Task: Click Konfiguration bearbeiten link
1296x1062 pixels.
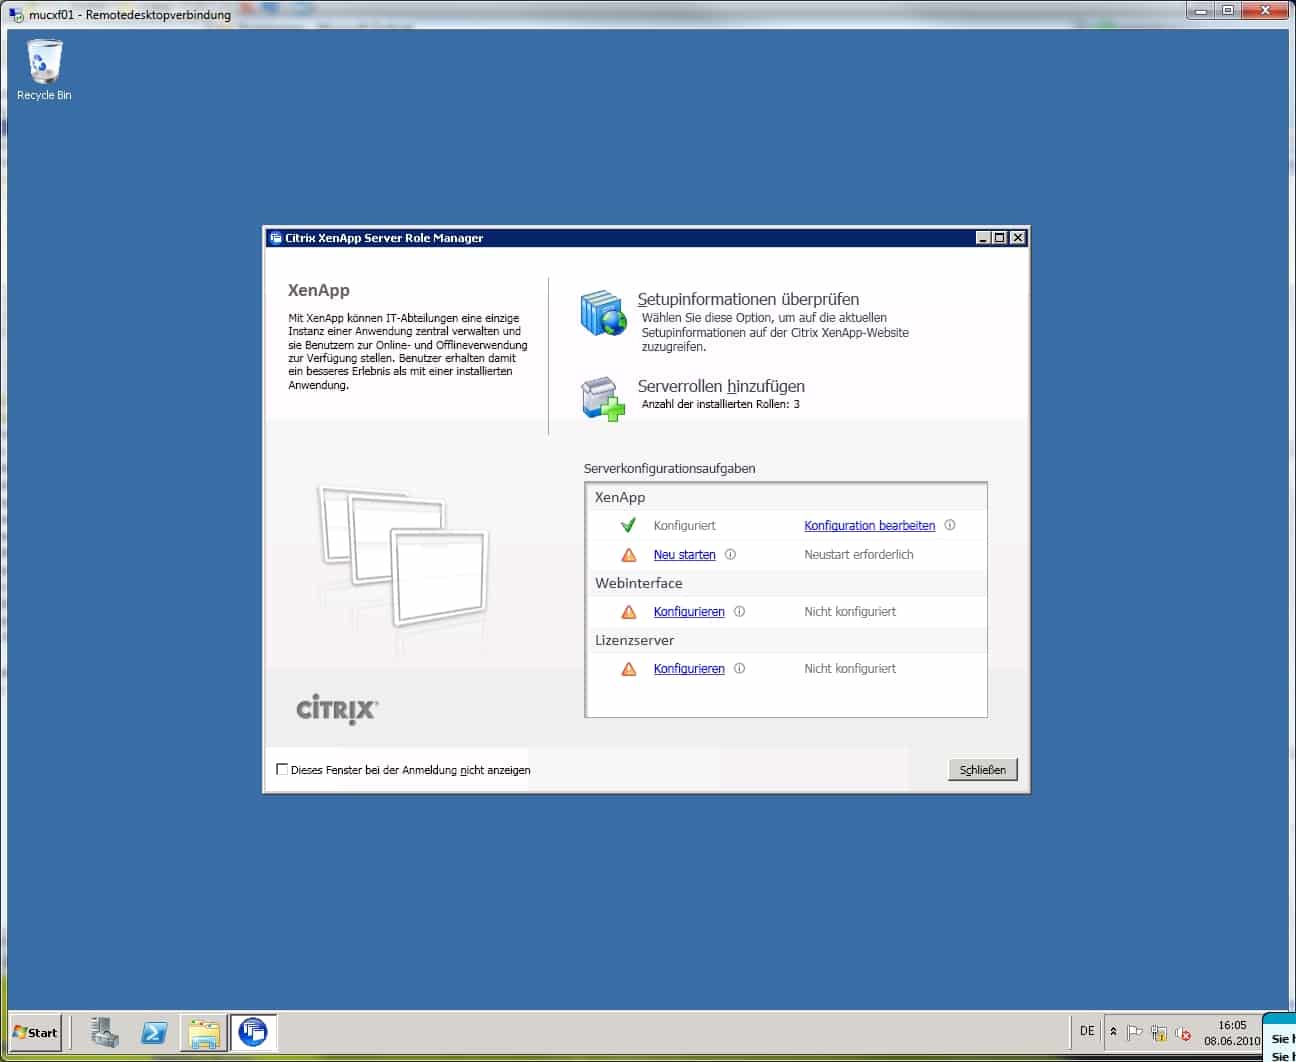Action: 869,525
